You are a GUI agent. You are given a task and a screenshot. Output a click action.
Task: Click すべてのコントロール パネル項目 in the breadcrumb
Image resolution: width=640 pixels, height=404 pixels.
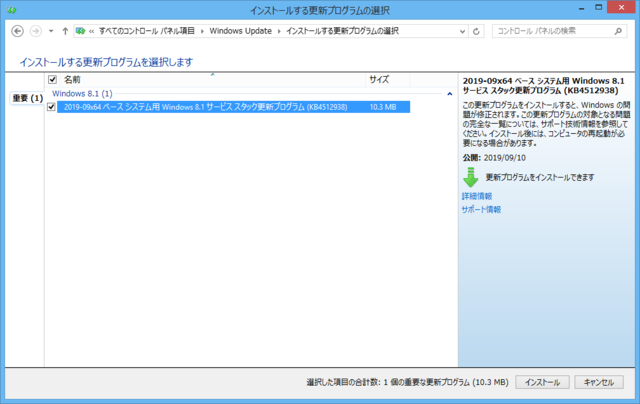tap(147, 31)
